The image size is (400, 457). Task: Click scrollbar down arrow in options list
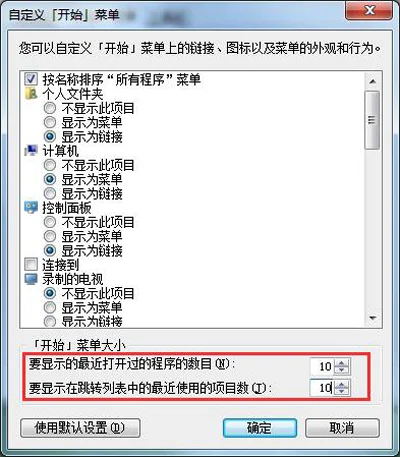coord(373,318)
